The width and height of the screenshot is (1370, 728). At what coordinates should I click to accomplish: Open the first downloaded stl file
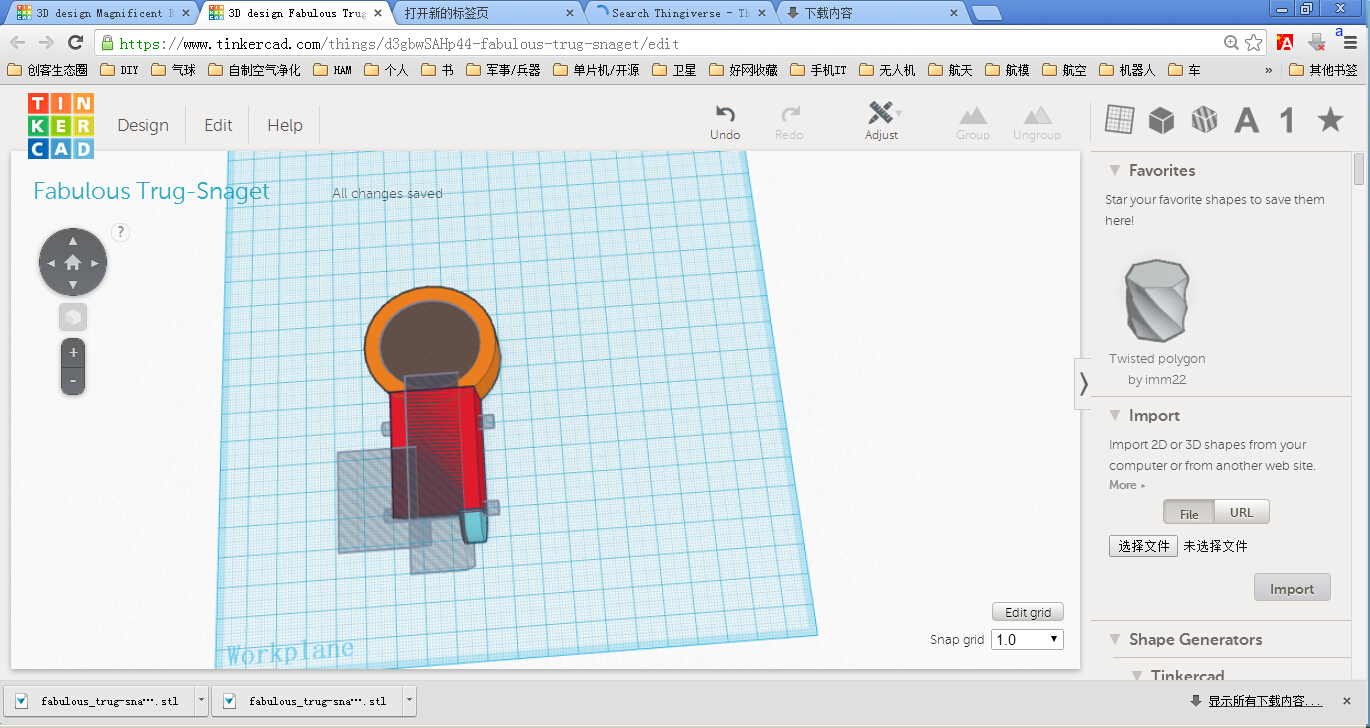pos(100,701)
